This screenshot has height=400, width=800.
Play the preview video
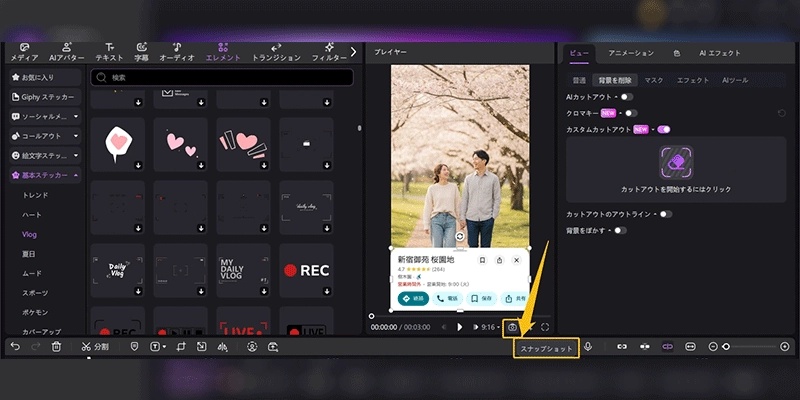pyautogui.click(x=459, y=327)
